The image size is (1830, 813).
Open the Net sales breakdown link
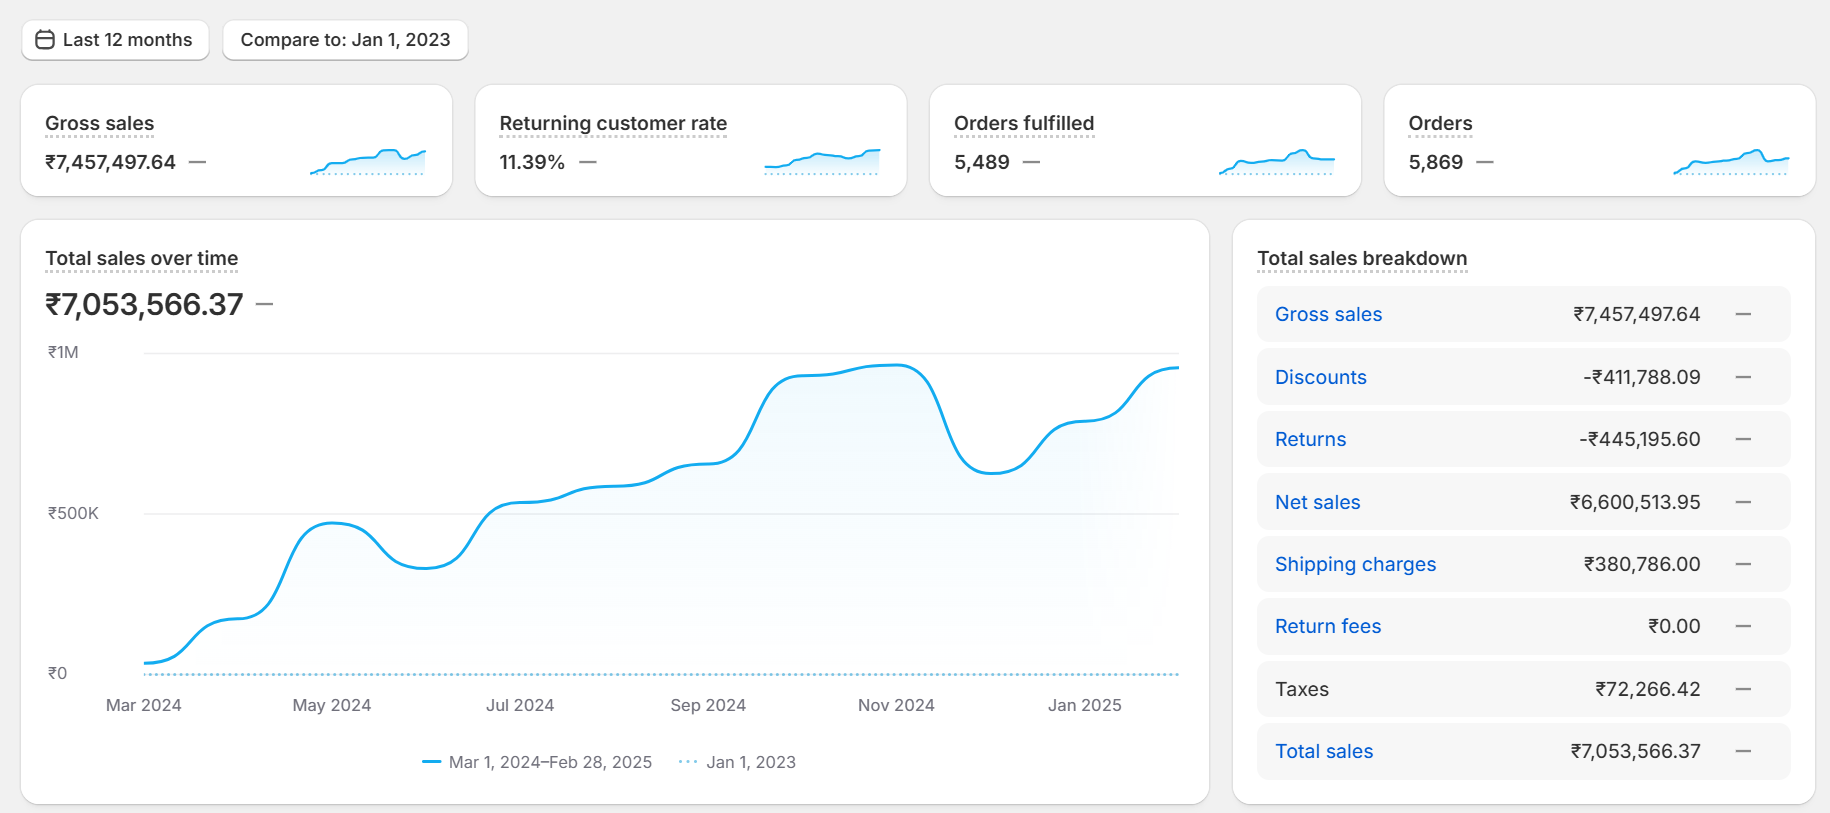point(1317,502)
